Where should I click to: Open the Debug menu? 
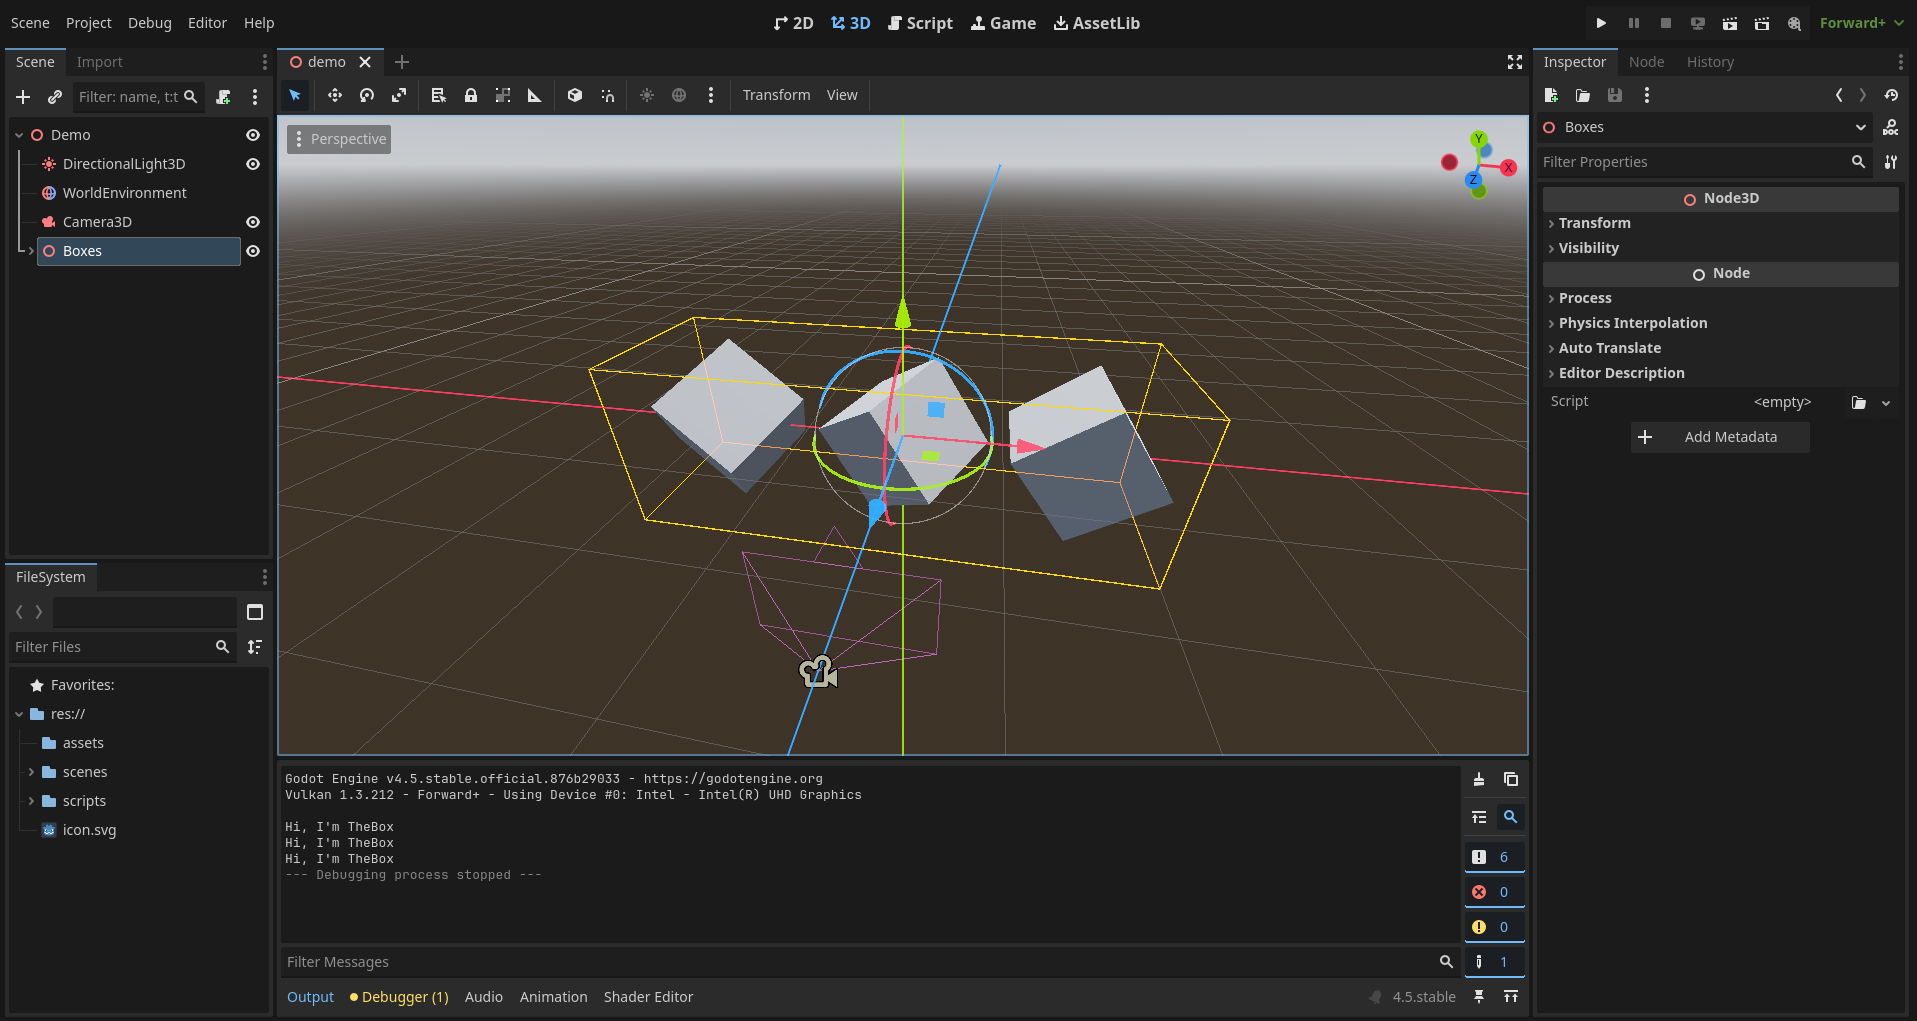coord(149,23)
